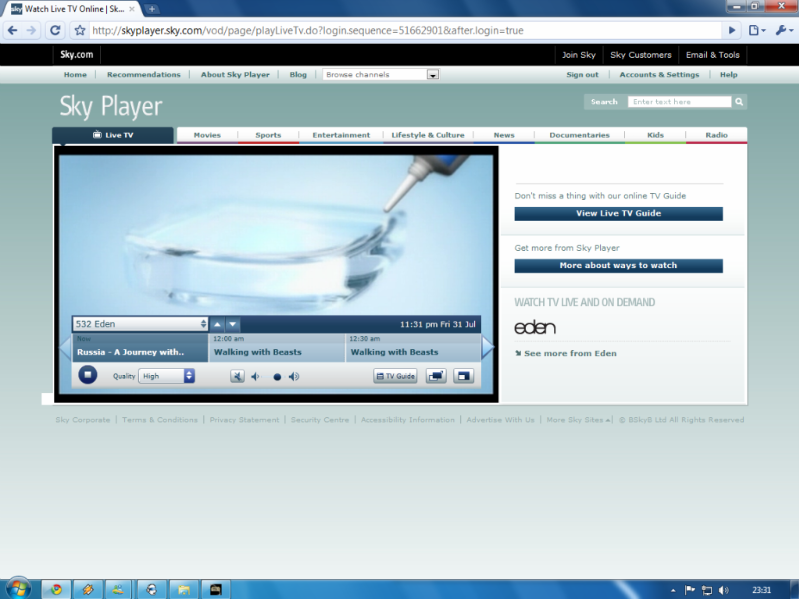
Task: Open browser page menu
Action: coord(757,31)
